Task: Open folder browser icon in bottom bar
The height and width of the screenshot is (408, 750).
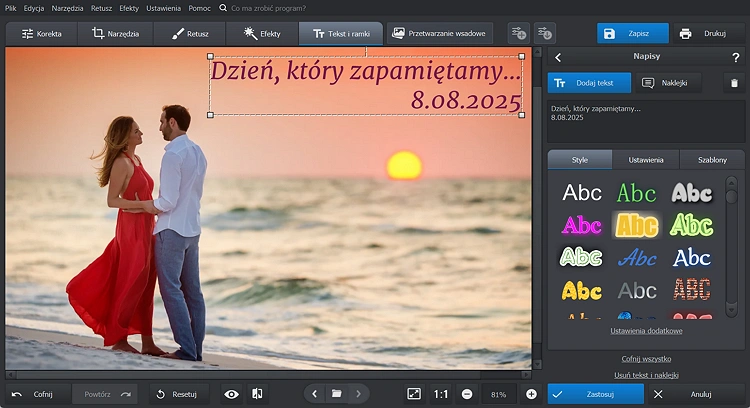Action: point(337,394)
